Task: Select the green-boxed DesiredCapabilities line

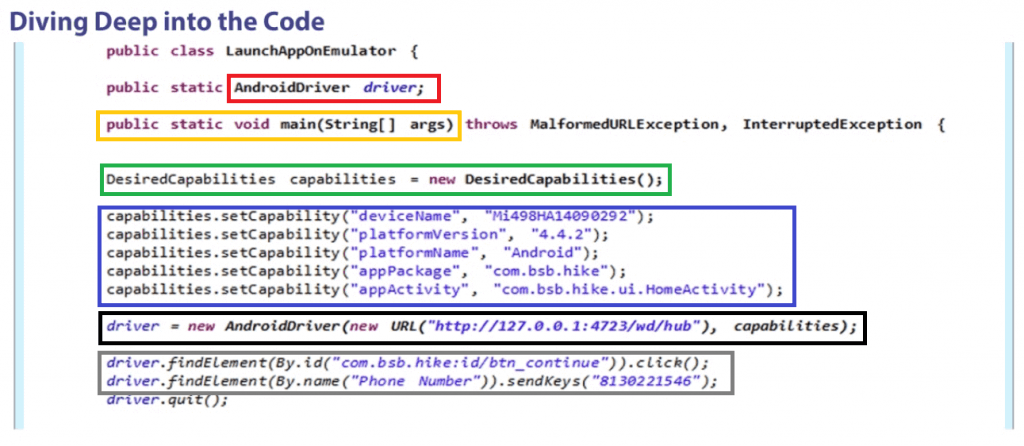Action: 385,180
